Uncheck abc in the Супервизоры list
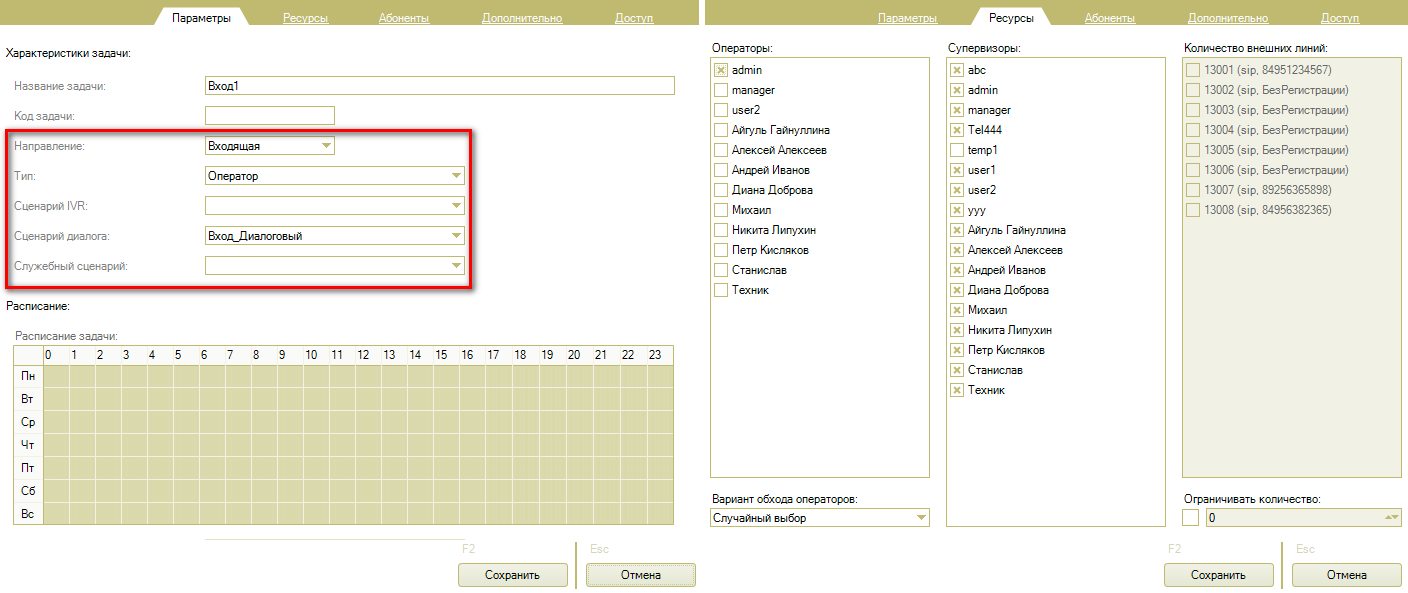The height and width of the screenshot is (593, 1408). [x=957, y=70]
